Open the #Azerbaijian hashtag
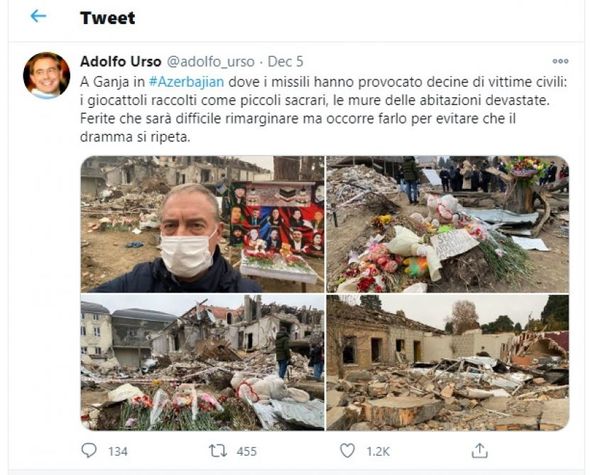The image size is (590, 475). [186, 81]
